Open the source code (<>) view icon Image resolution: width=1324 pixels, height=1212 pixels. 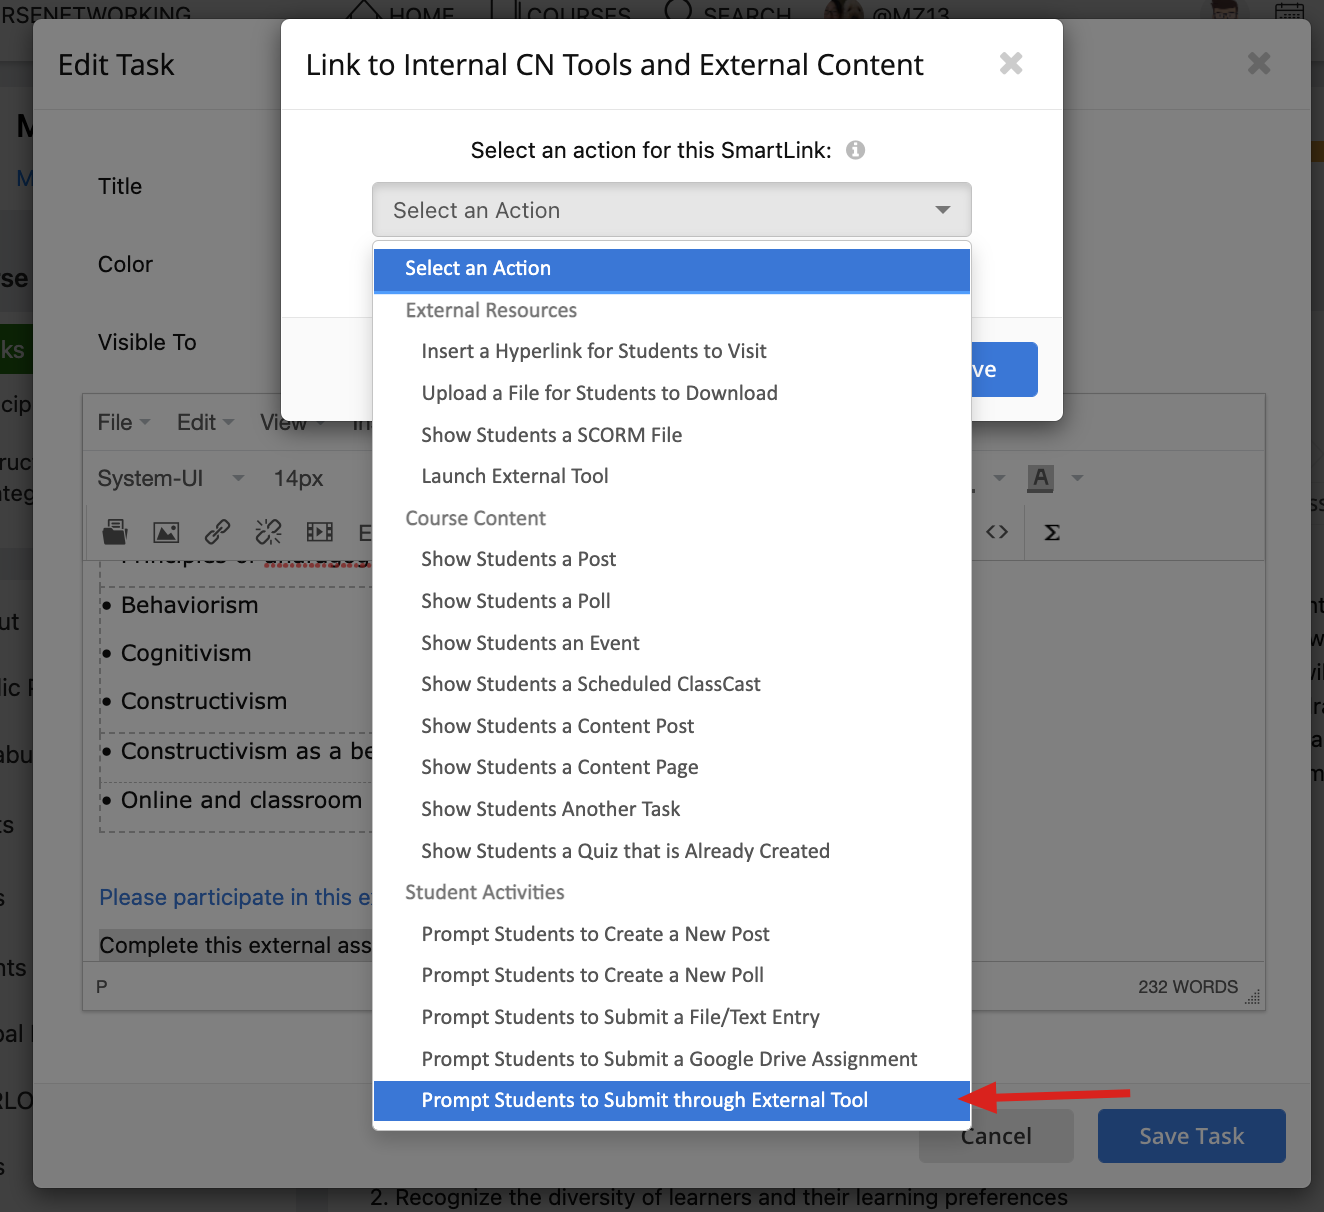point(997,532)
